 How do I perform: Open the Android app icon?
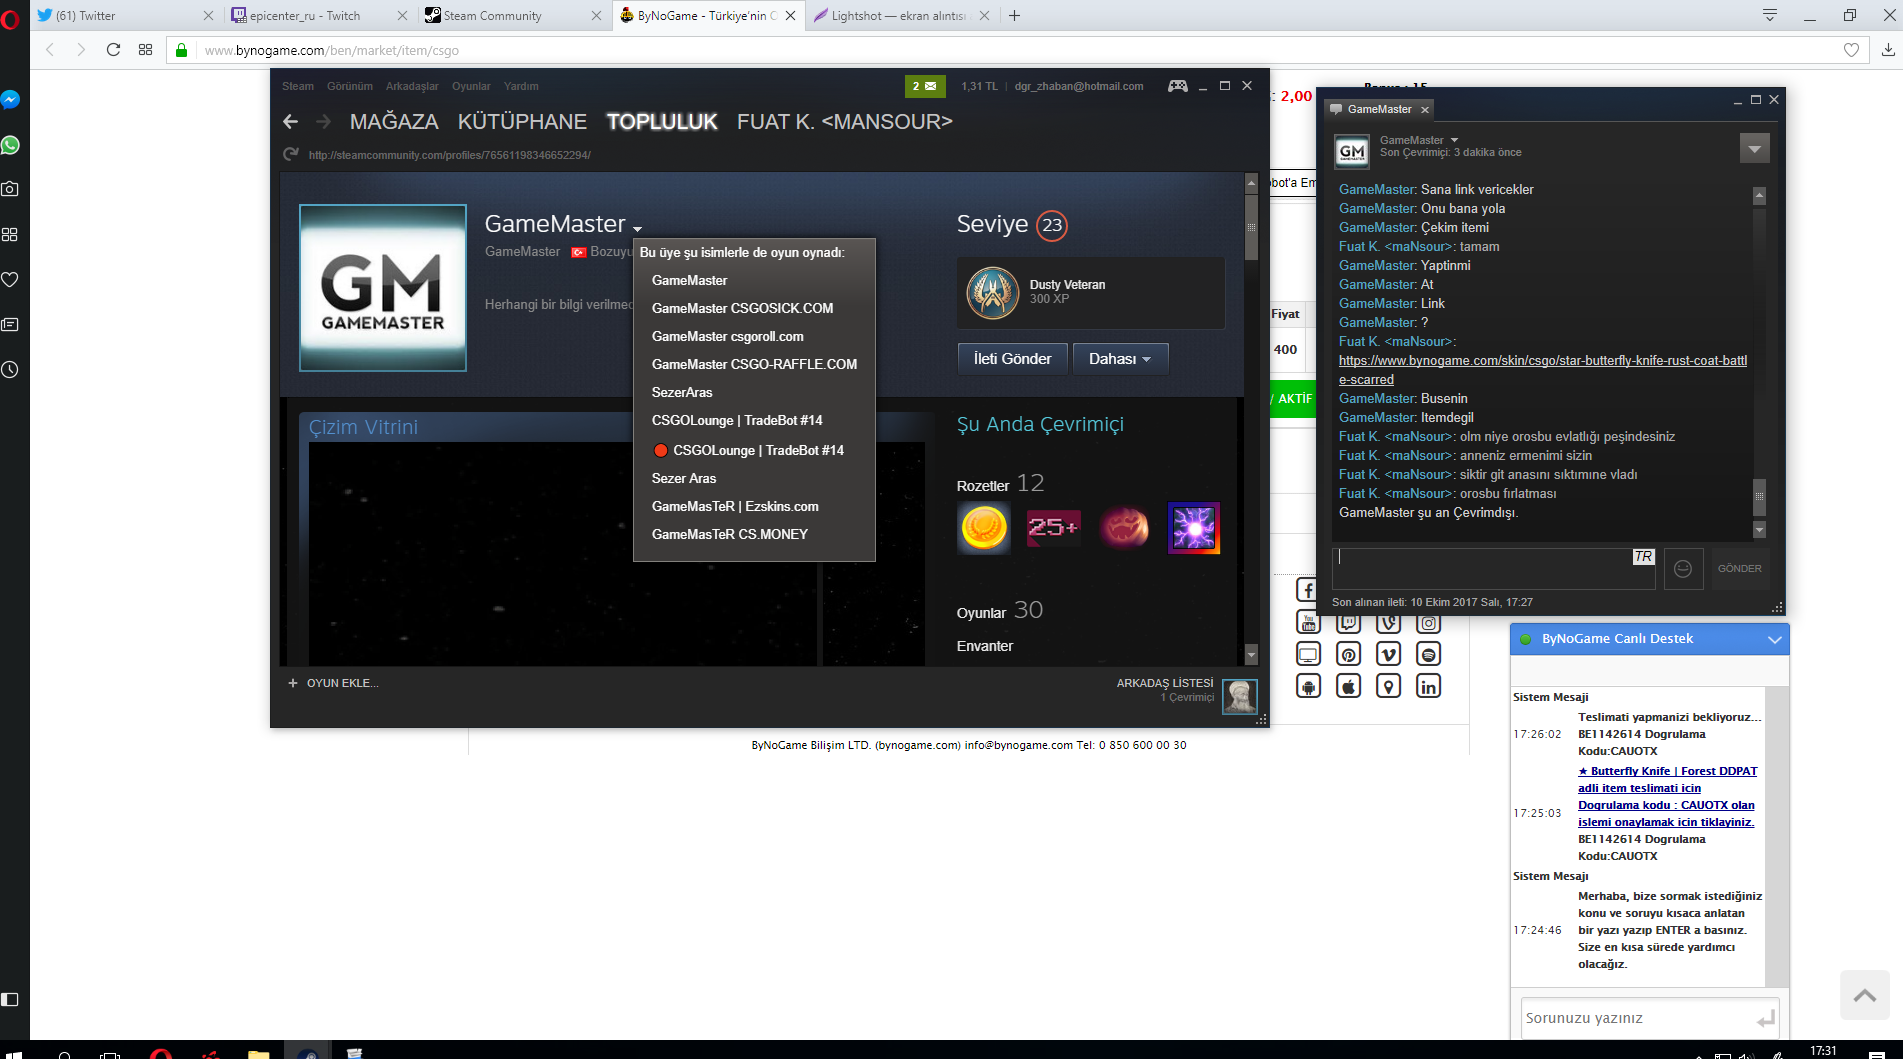click(x=1309, y=687)
